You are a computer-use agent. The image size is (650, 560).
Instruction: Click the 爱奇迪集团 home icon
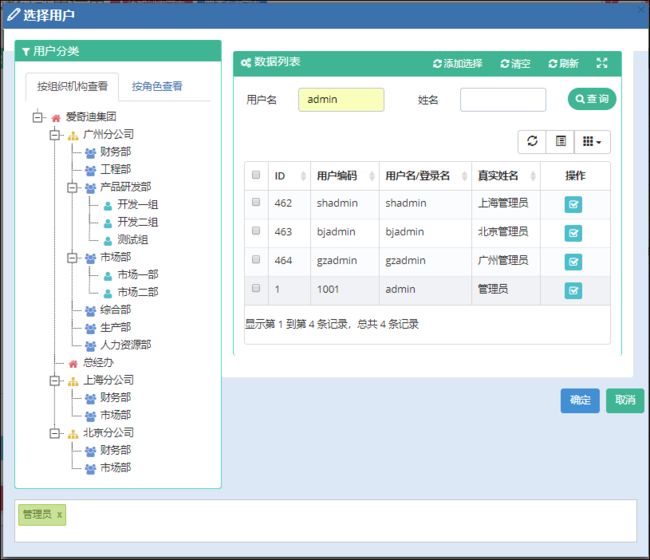[56, 118]
